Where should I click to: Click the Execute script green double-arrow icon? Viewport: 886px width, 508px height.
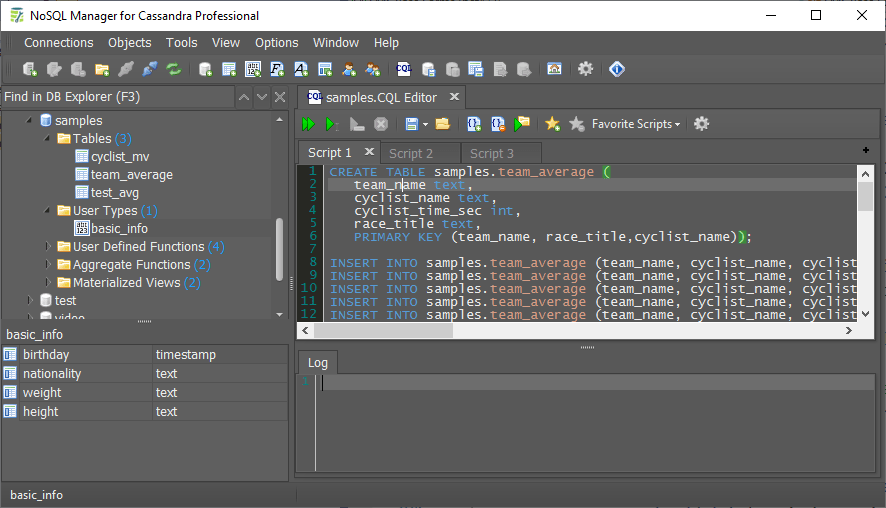pos(308,124)
